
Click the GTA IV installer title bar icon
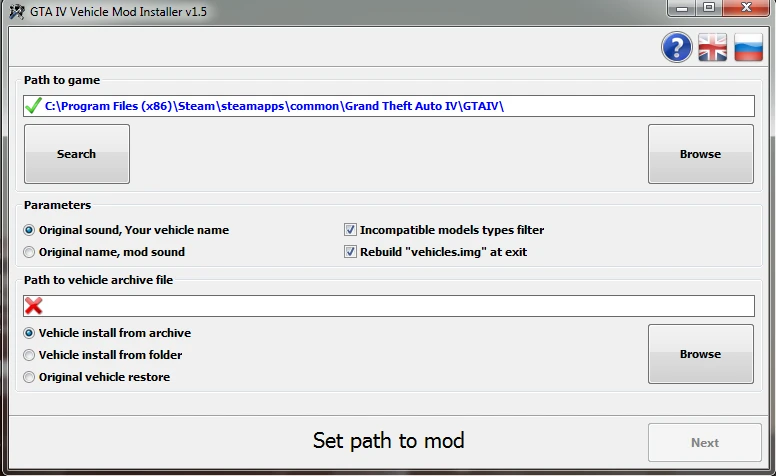pos(17,11)
